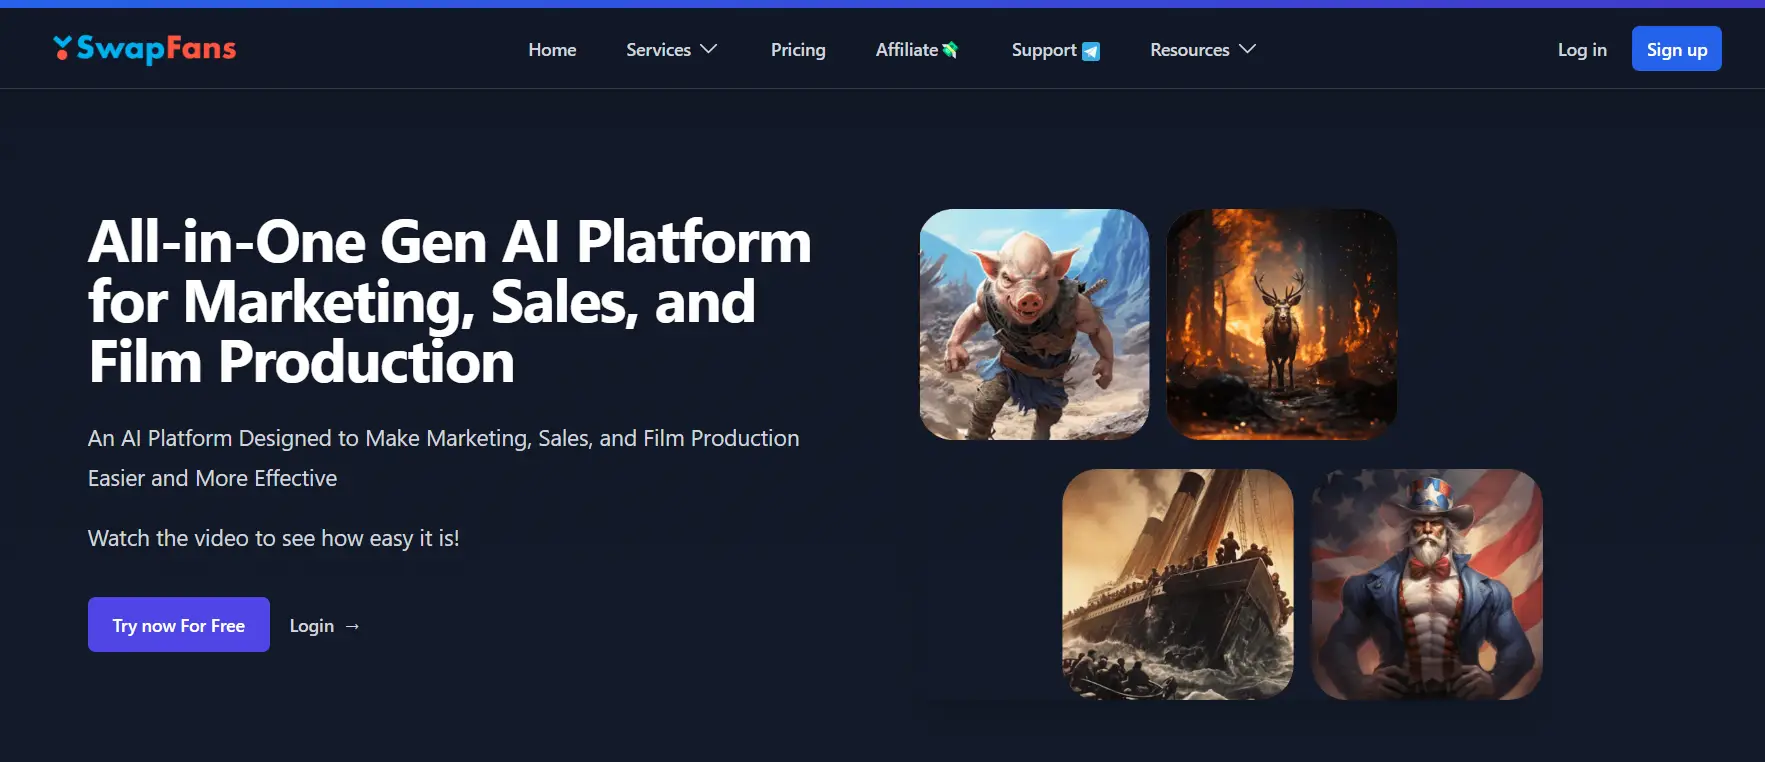
Task: Click the All-in-One Gen AI Platform heading
Action: (x=450, y=301)
